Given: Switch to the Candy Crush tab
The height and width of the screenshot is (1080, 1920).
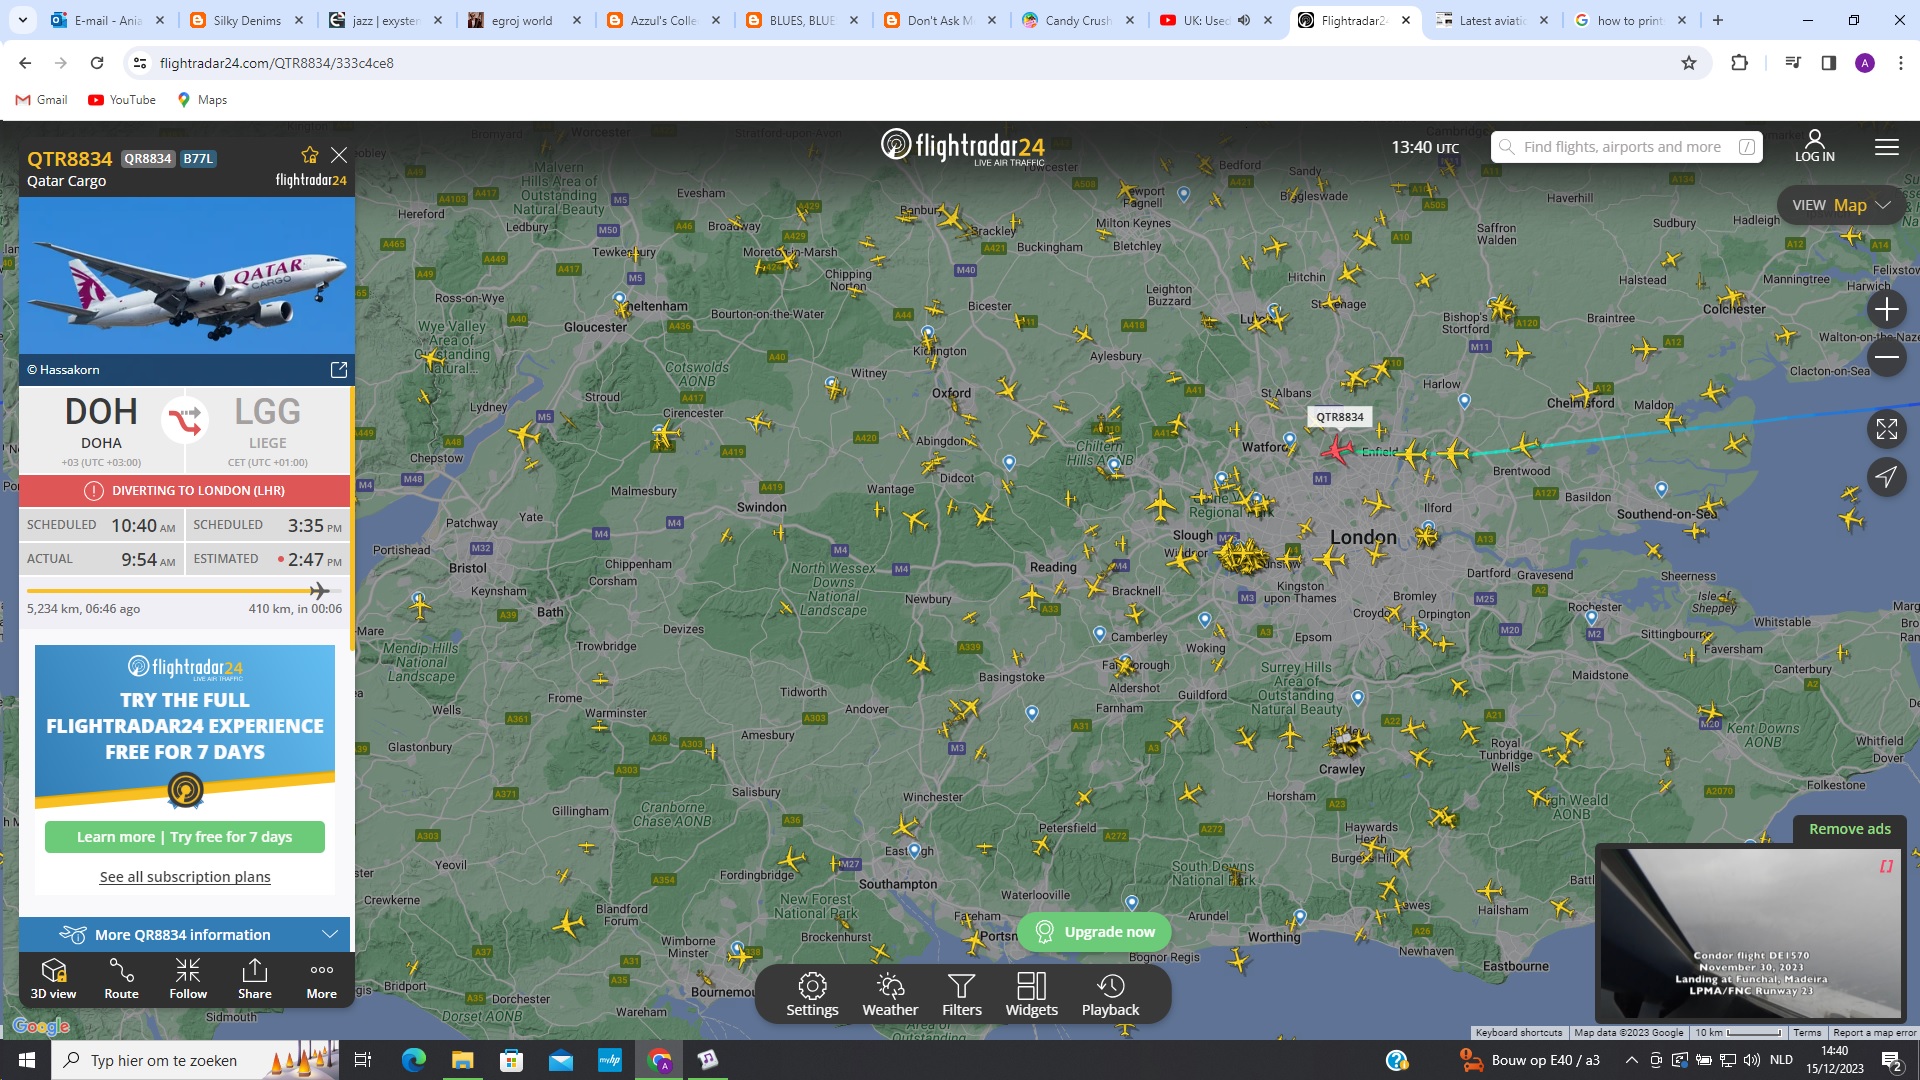Looking at the screenshot, I should 1078,20.
